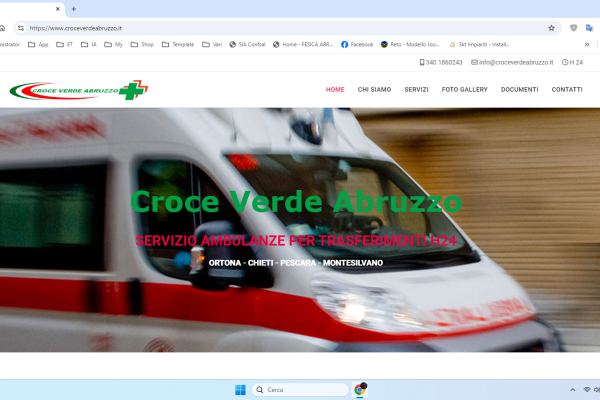Image resolution: width=600 pixels, height=400 pixels.
Task: Click the site information icon in address bar
Action: click(x=21, y=28)
